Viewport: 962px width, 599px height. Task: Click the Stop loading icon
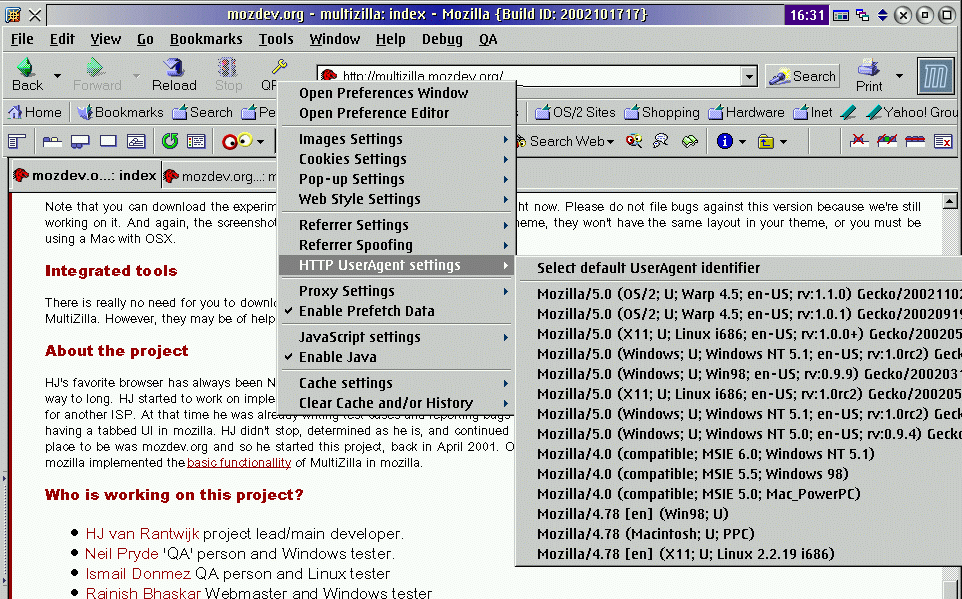228,67
